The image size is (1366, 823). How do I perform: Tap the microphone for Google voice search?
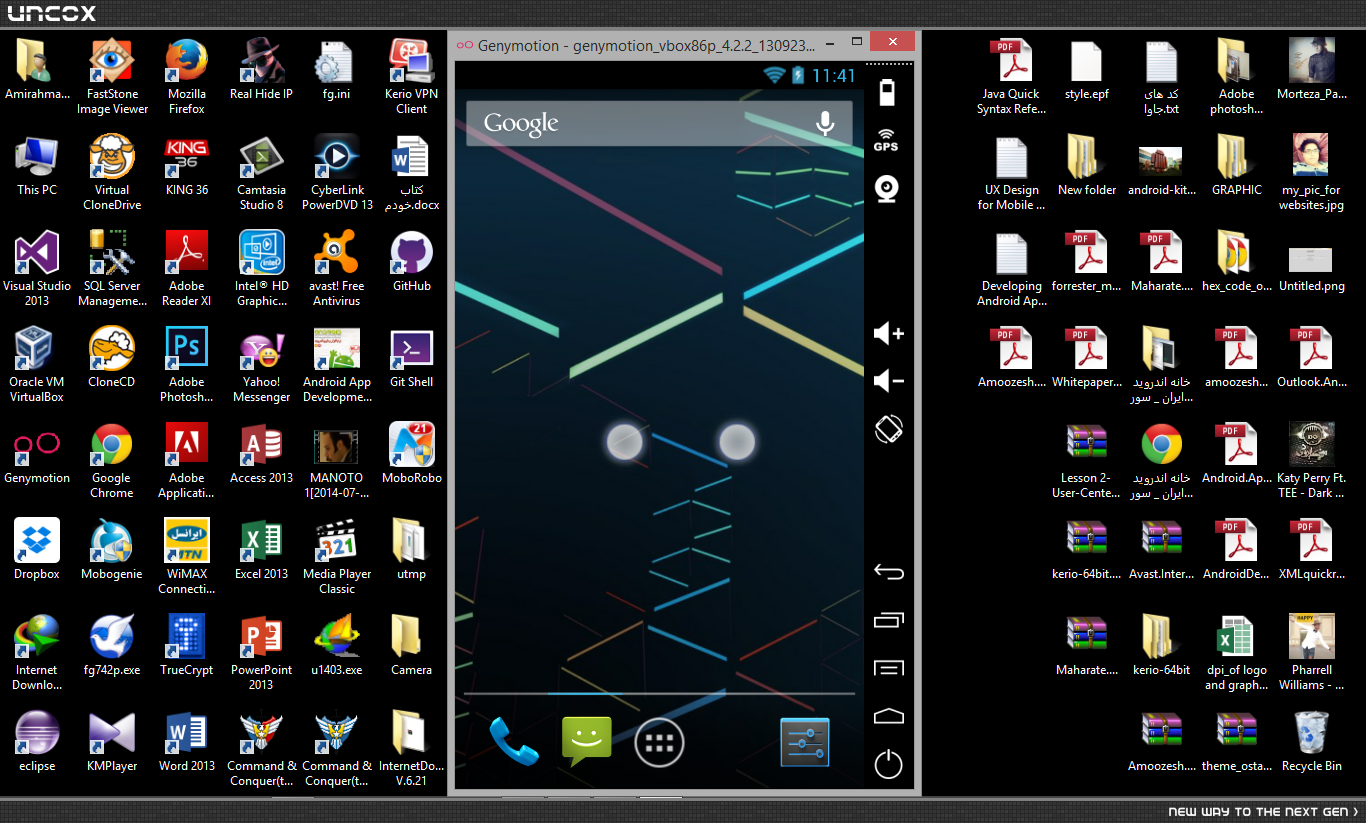pos(825,123)
